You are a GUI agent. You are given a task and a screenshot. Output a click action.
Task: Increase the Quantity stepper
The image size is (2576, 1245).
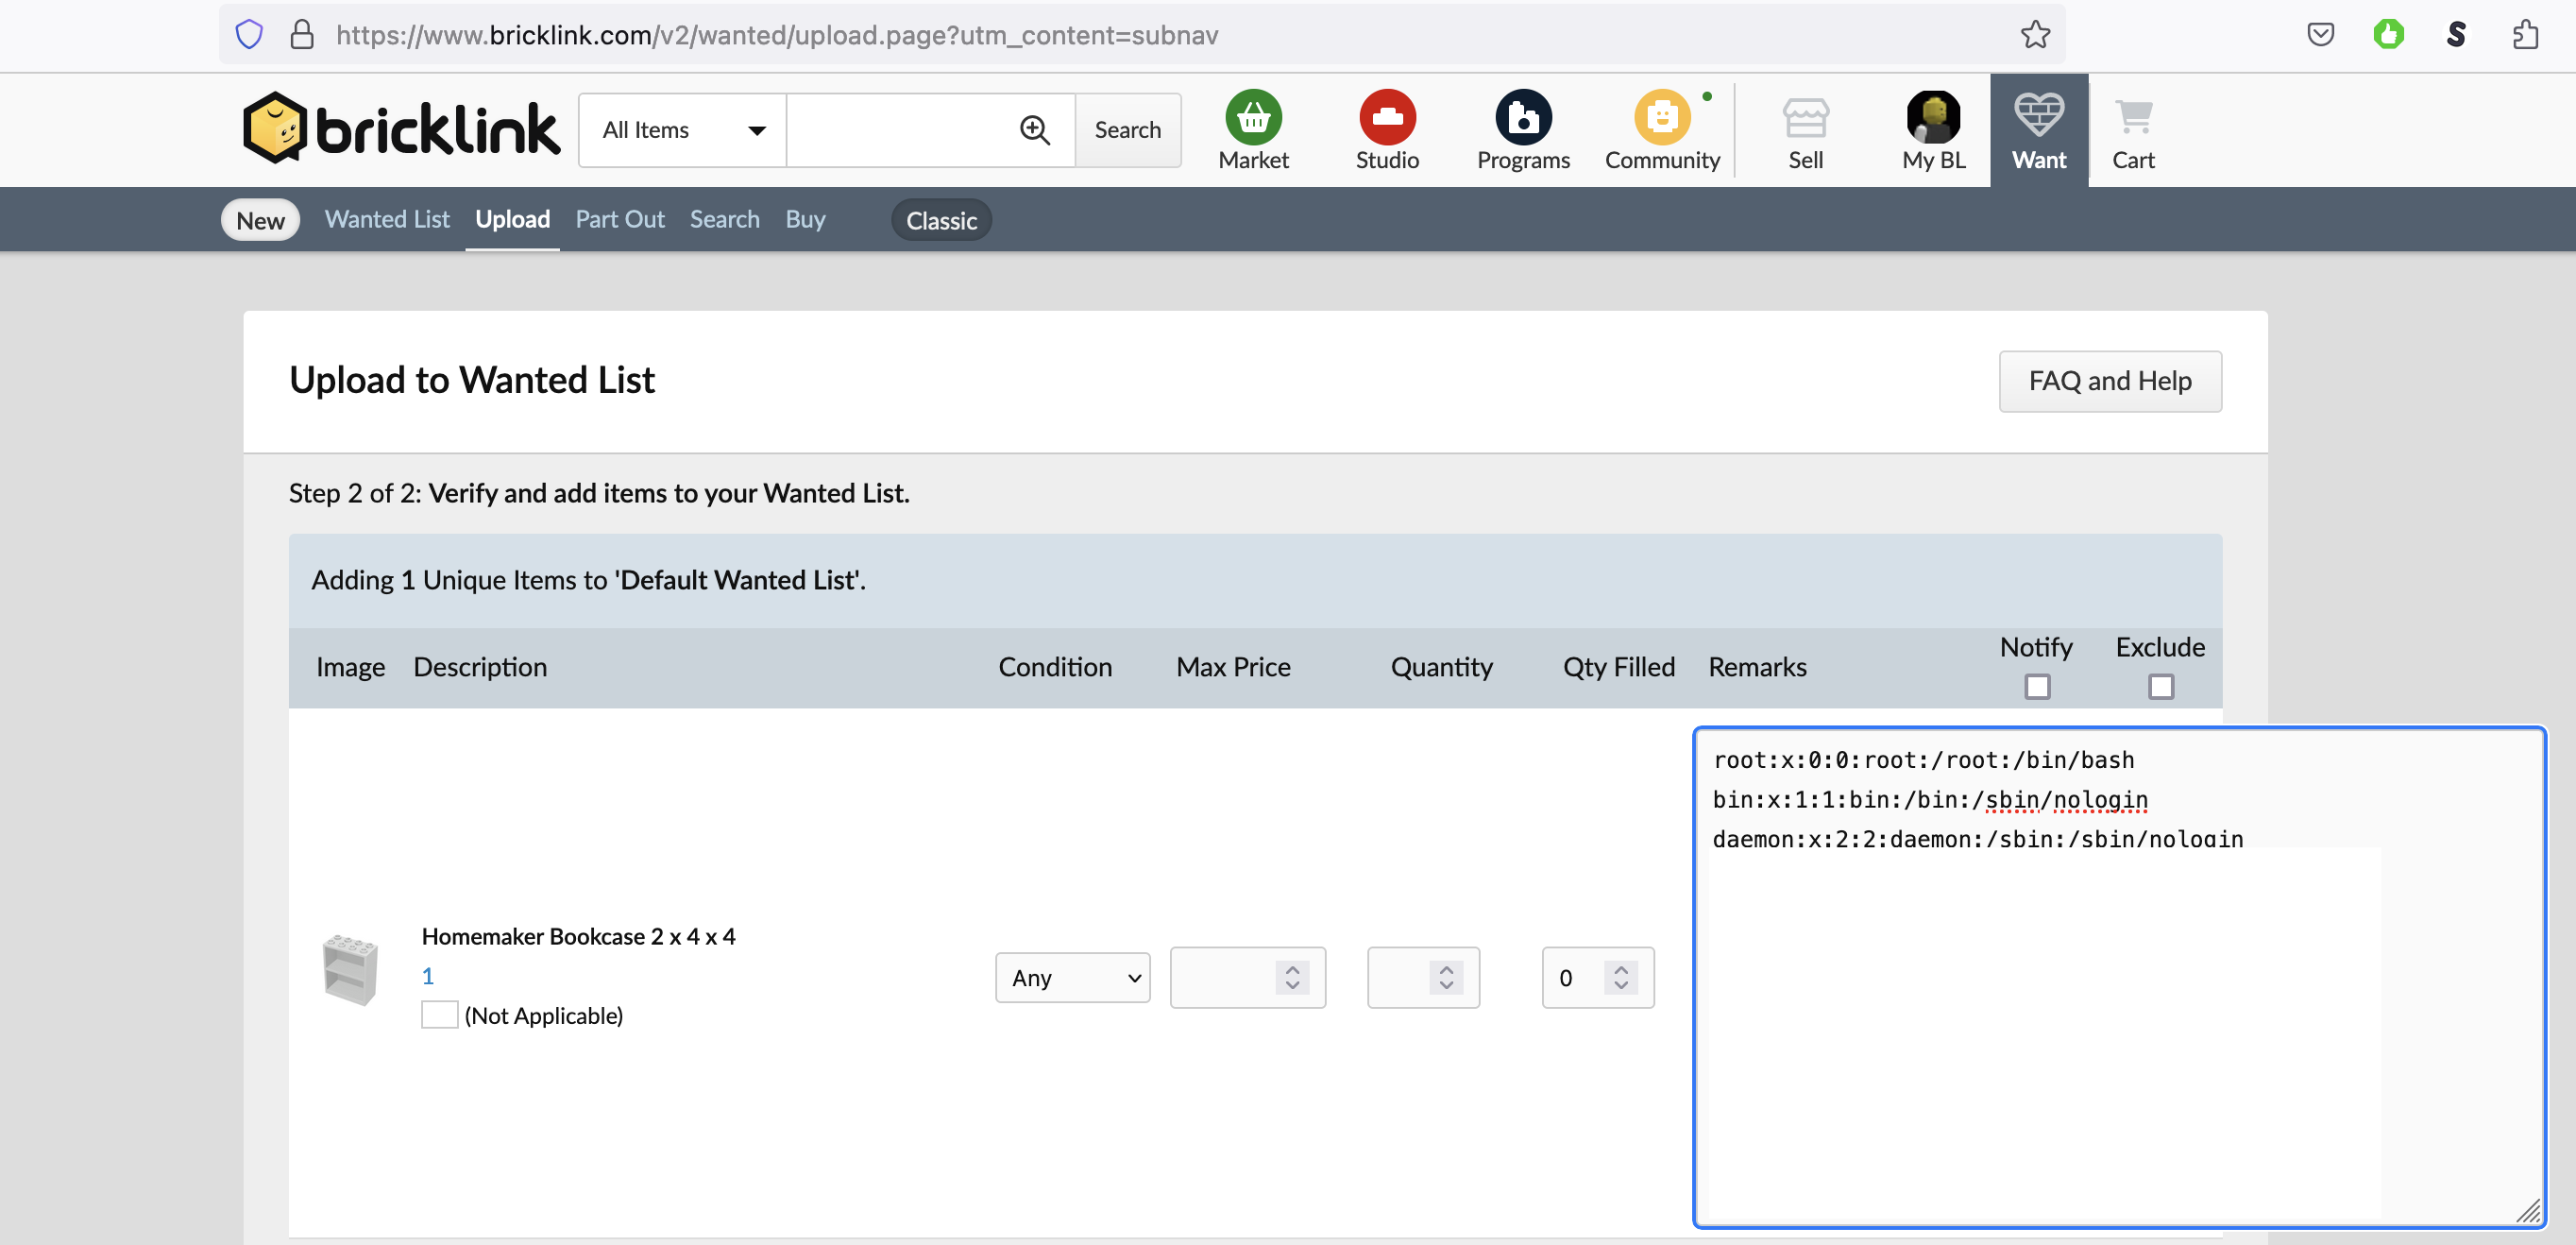click(x=1446, y=968)
